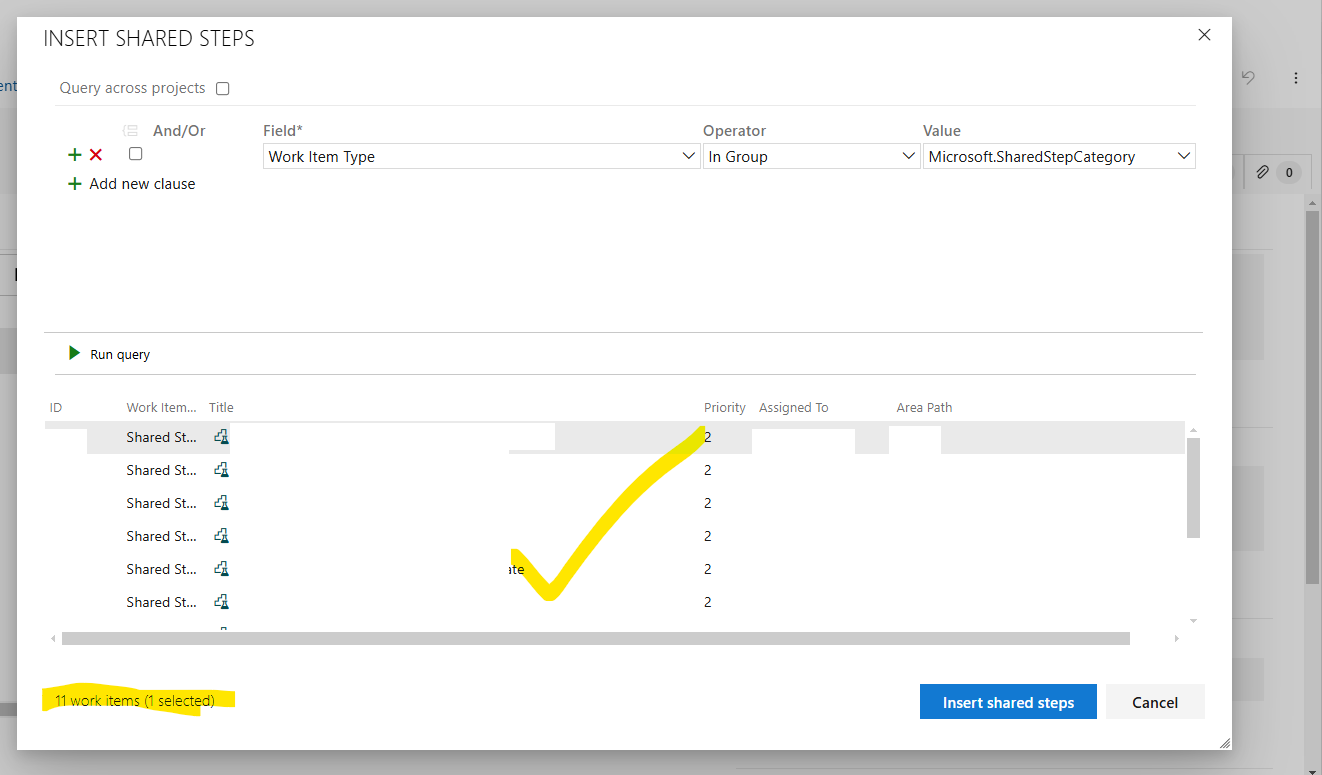Cancel the Insert Shared Steps dialog
The image size is (1322, 775).
click(x=1155, y=702)
